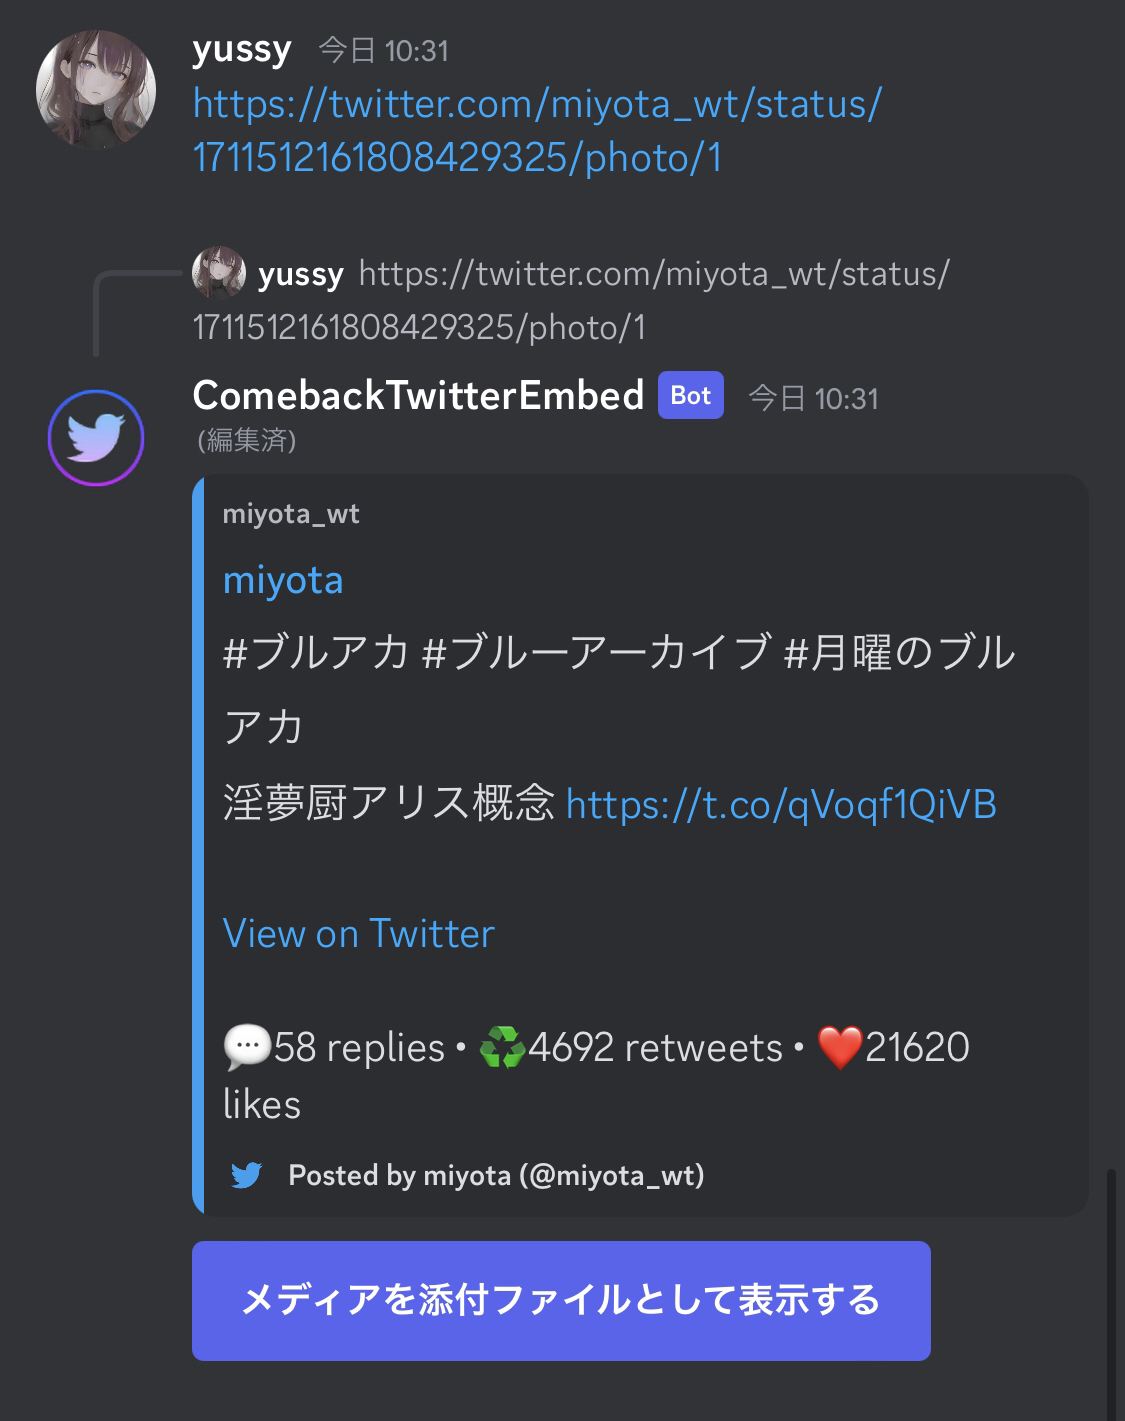Click the blue accent stripe of the embed
The height and width of the screenshot is (1421, 1125).
tap(196, 845)
